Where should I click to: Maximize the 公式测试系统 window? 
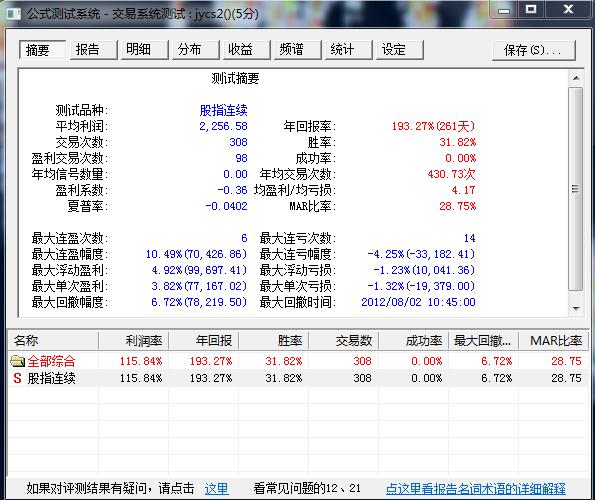[531, 9]
